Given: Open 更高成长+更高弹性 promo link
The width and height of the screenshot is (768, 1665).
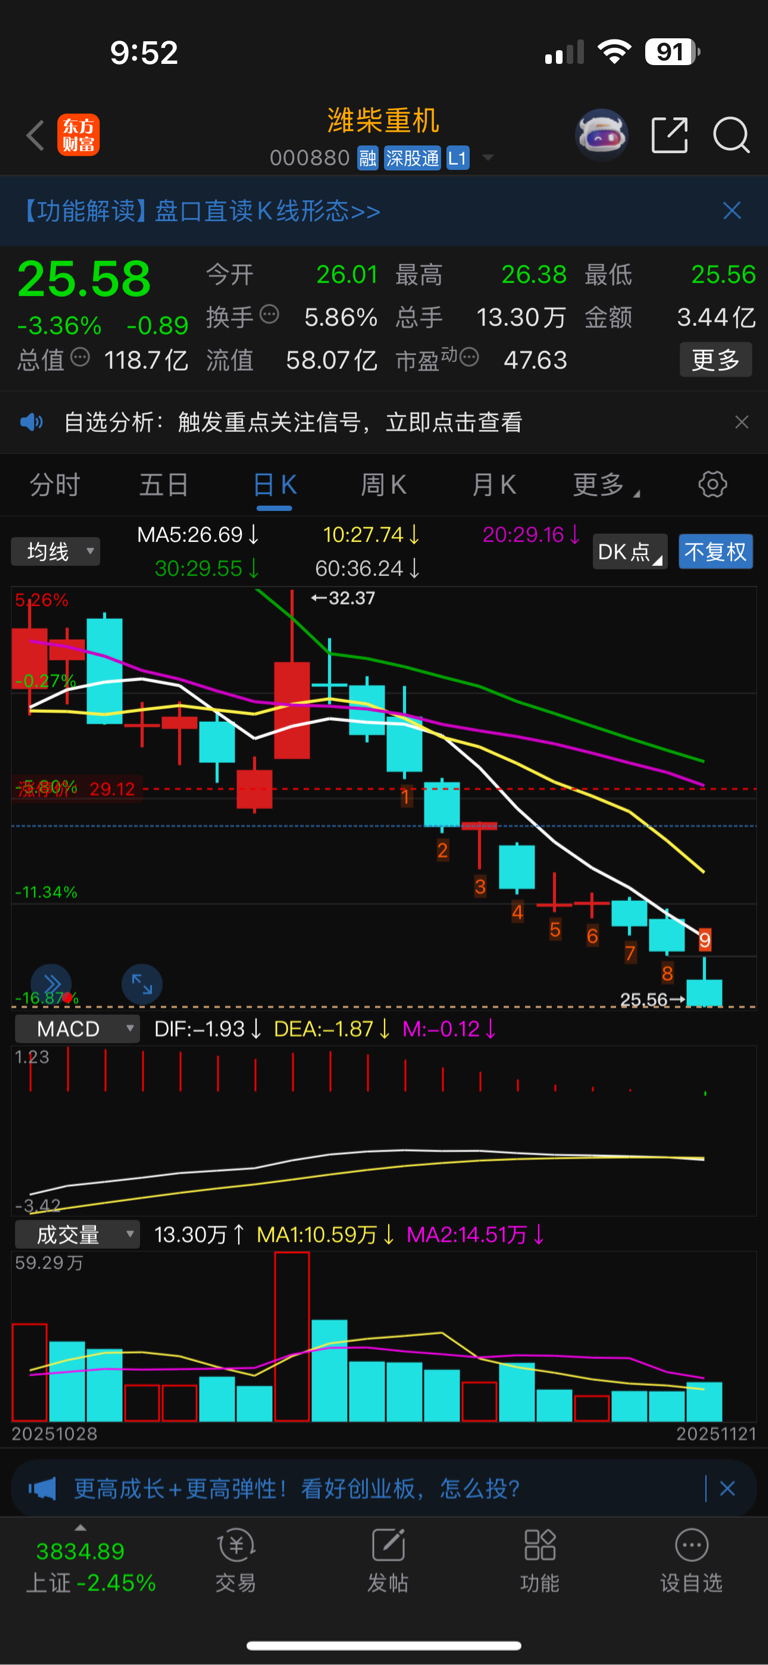Looking at the screenshot, I should [297, 1488].
